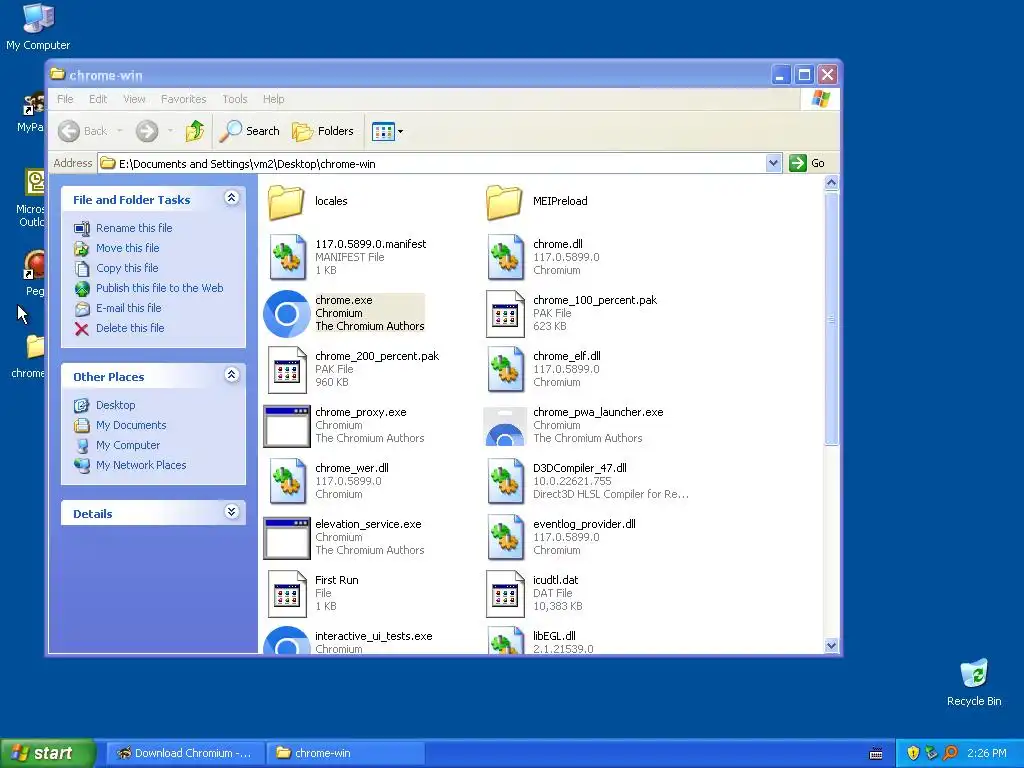Select the D3DCompiler_47.dll file icon

pos(505,481)
